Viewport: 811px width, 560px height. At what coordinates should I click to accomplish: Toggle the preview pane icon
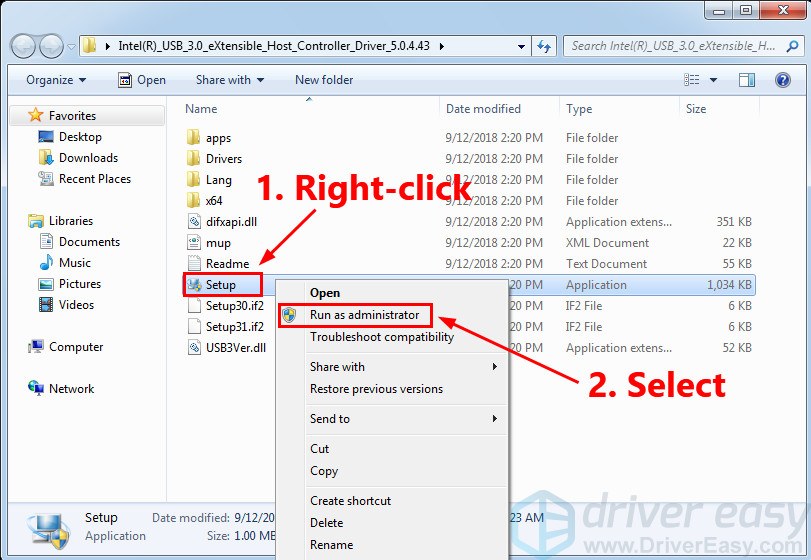pyautogui.click(x=746, y=80)
